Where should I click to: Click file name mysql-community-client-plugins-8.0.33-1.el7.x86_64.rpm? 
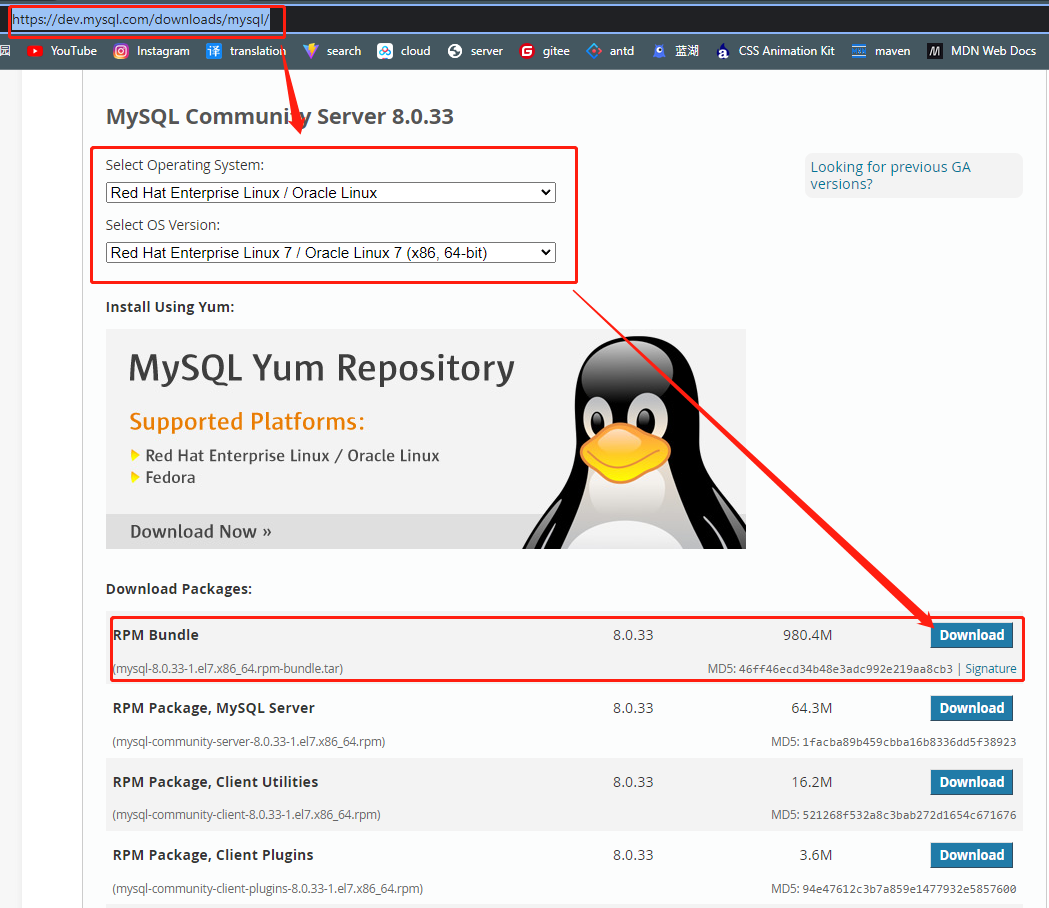pyautogui.click(x=268, y=889)
